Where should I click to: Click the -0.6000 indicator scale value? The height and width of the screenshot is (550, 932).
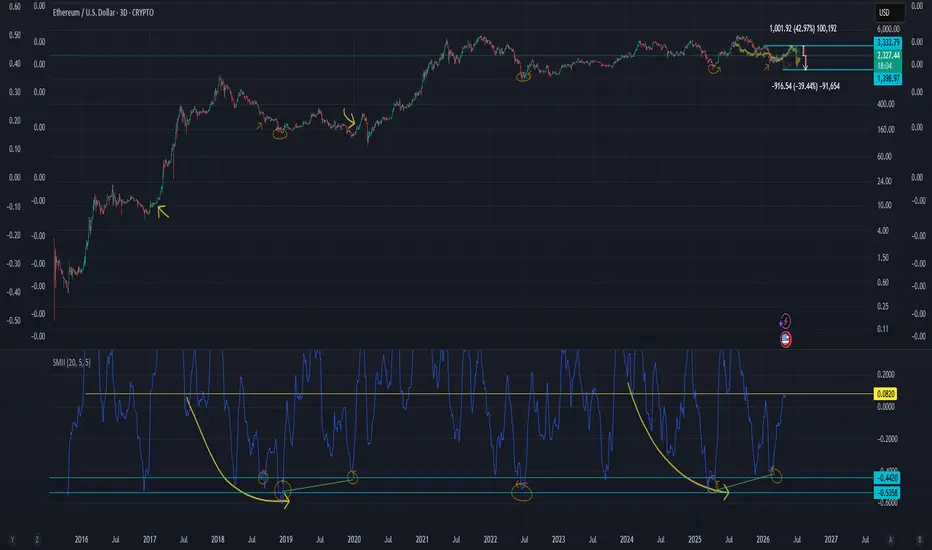(x=886, y=503)
